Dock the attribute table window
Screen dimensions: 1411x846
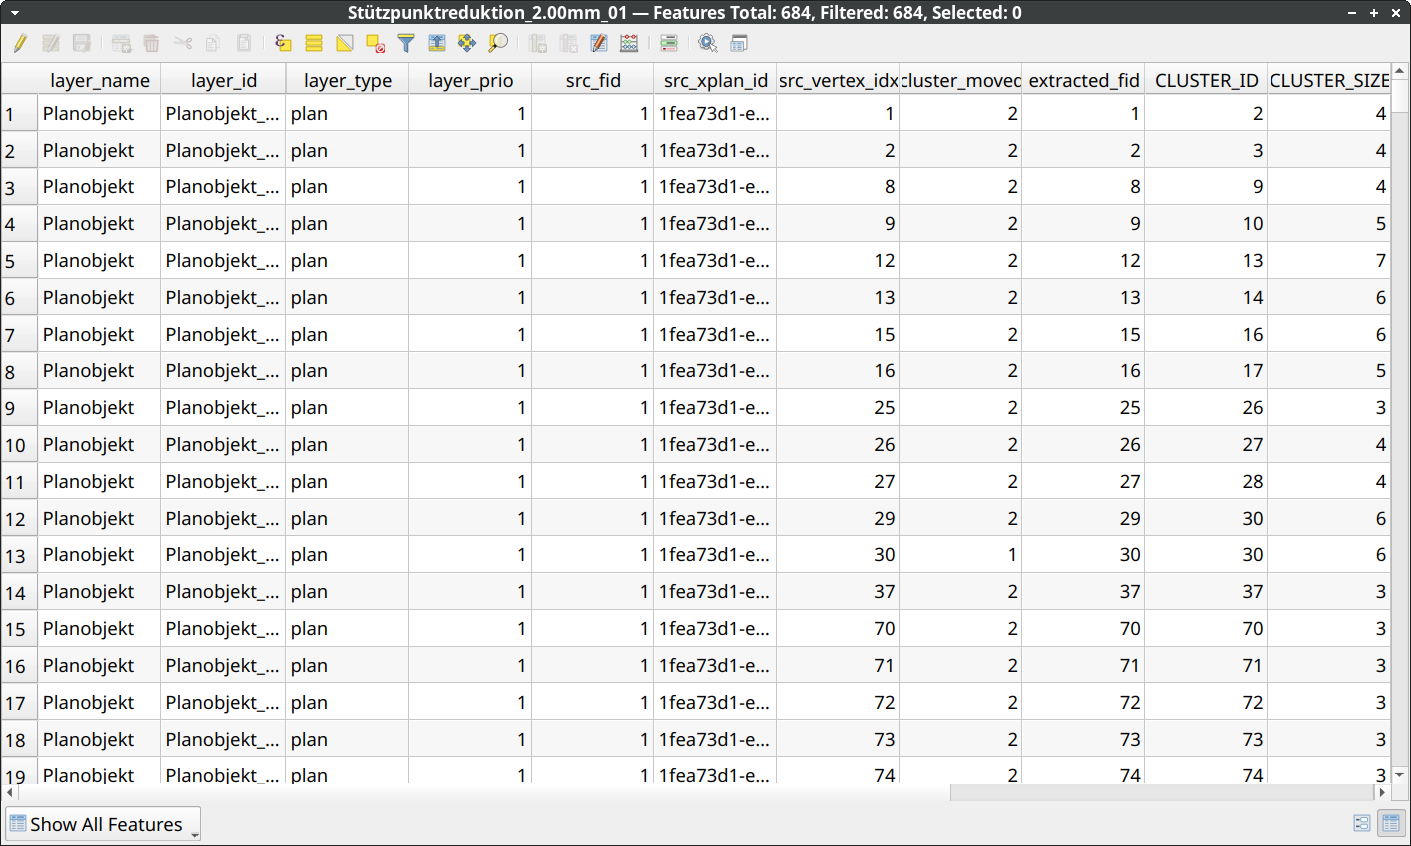pyautogui.click(x=739, y=43)
